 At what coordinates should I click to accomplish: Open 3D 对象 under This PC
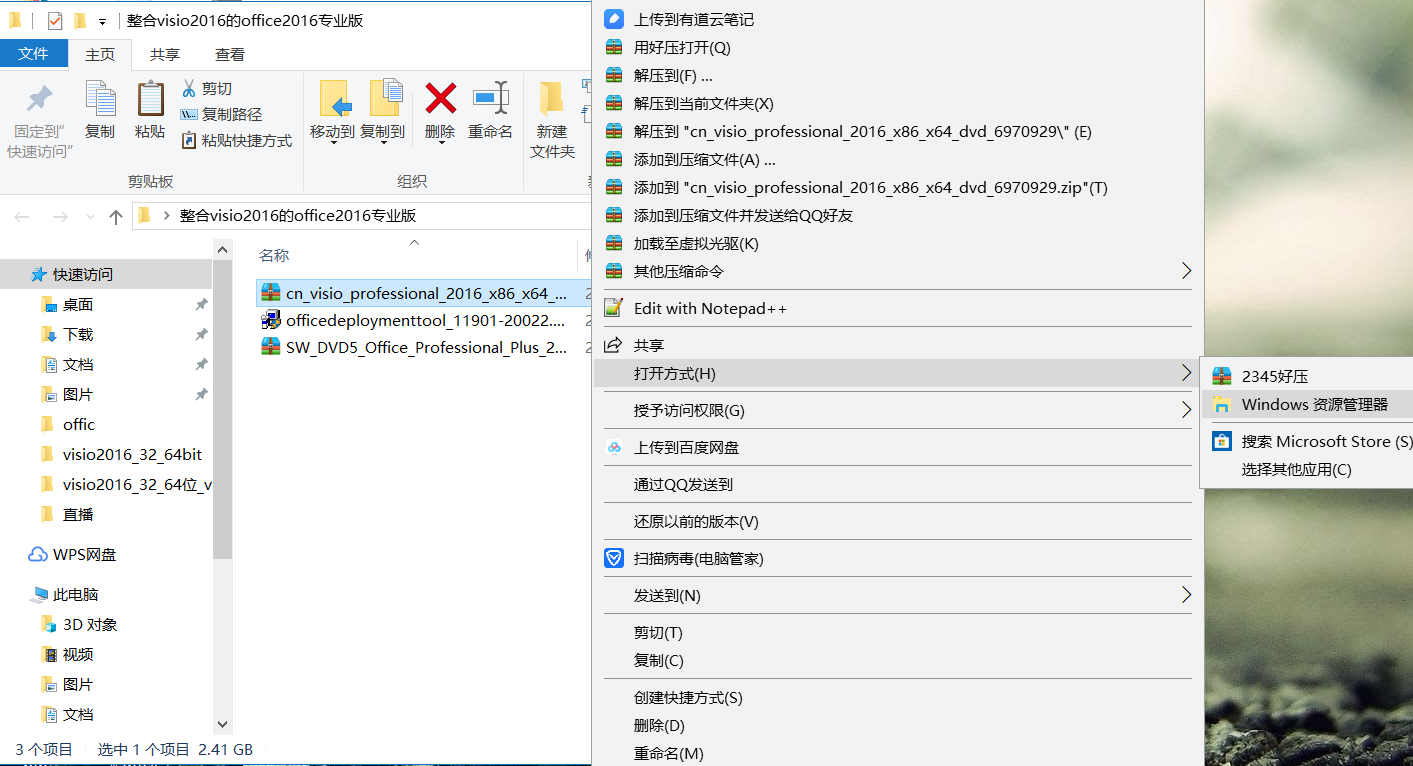point(90,624)
